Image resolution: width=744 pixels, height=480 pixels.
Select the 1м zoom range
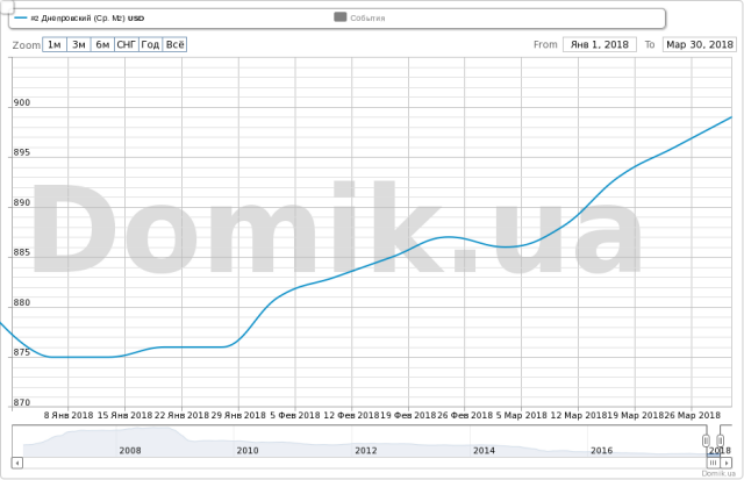[55, 45]
